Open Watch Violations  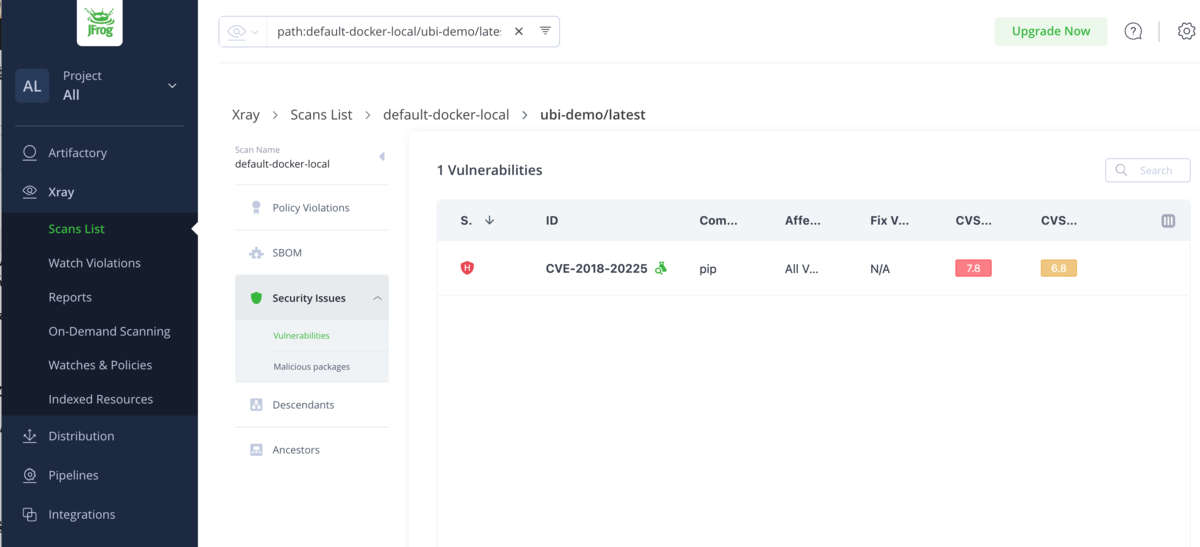pos(95,263)
